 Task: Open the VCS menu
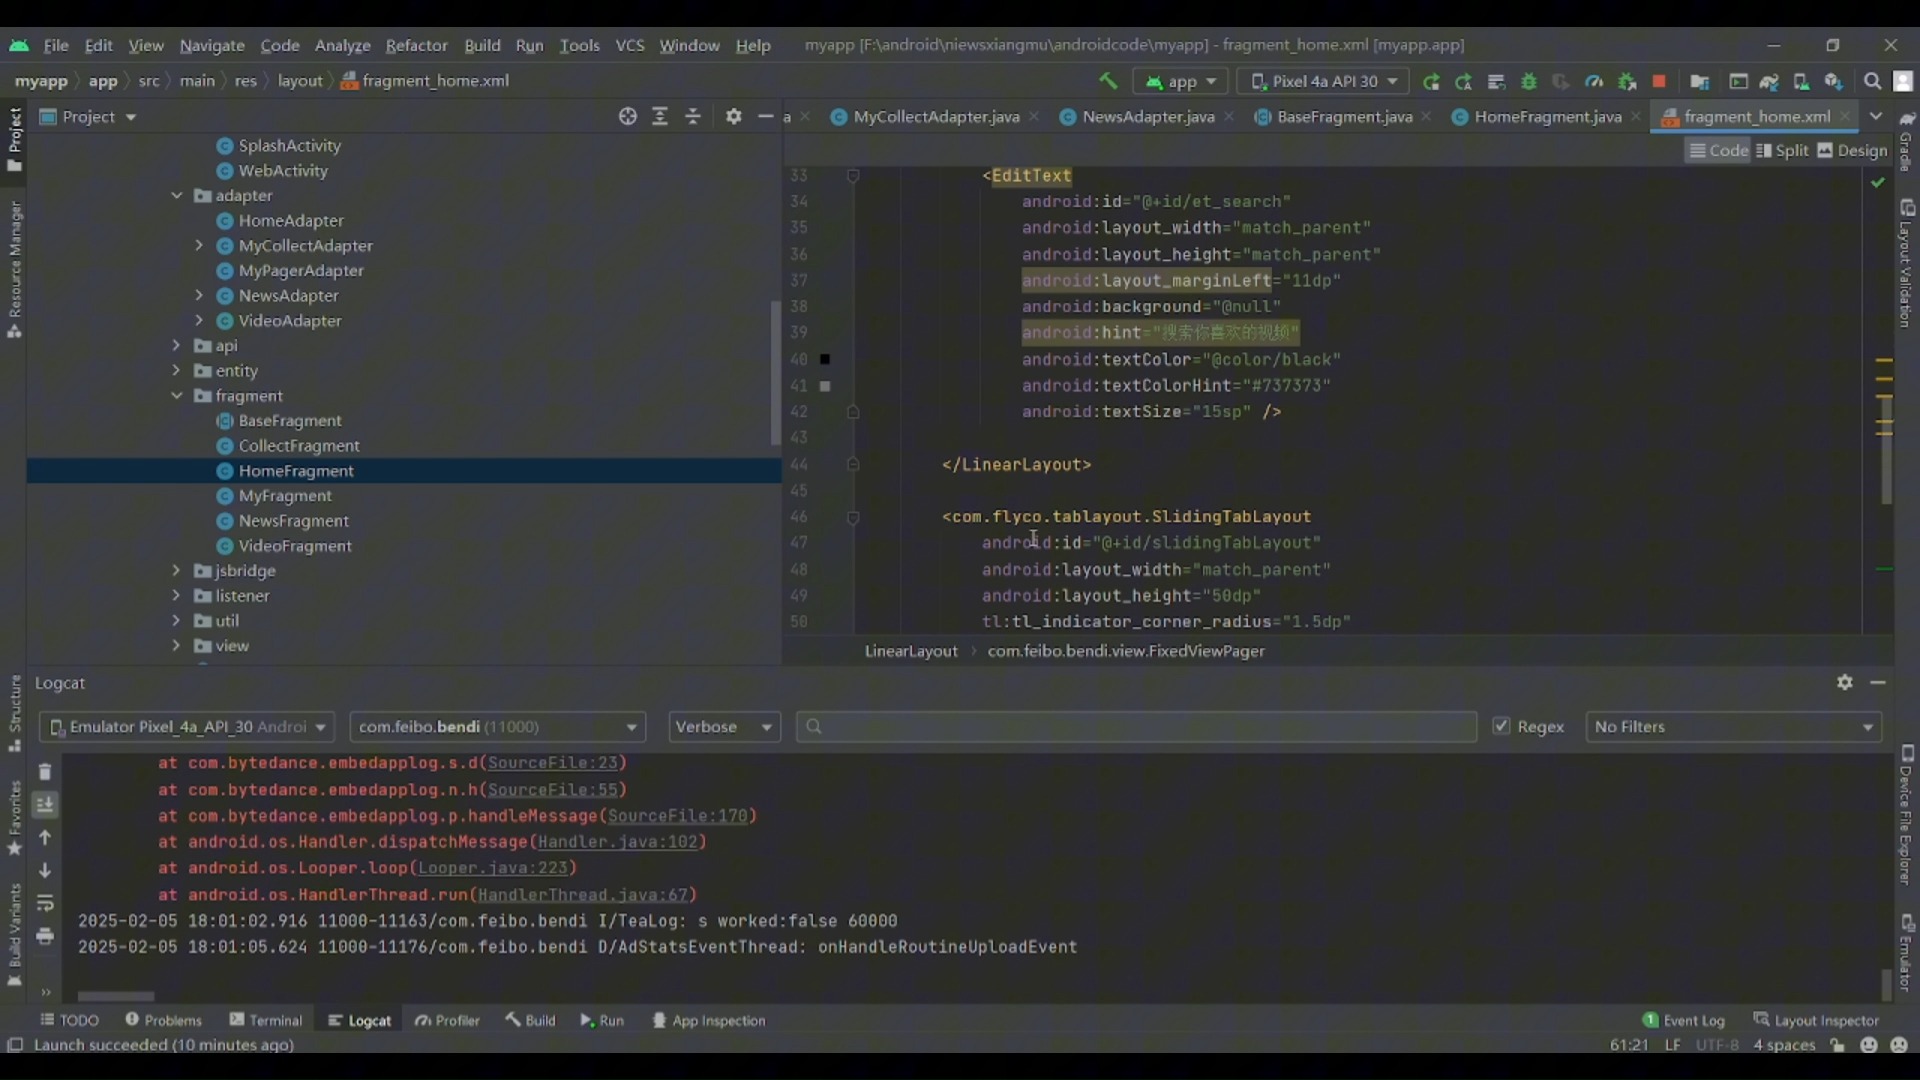629,44
